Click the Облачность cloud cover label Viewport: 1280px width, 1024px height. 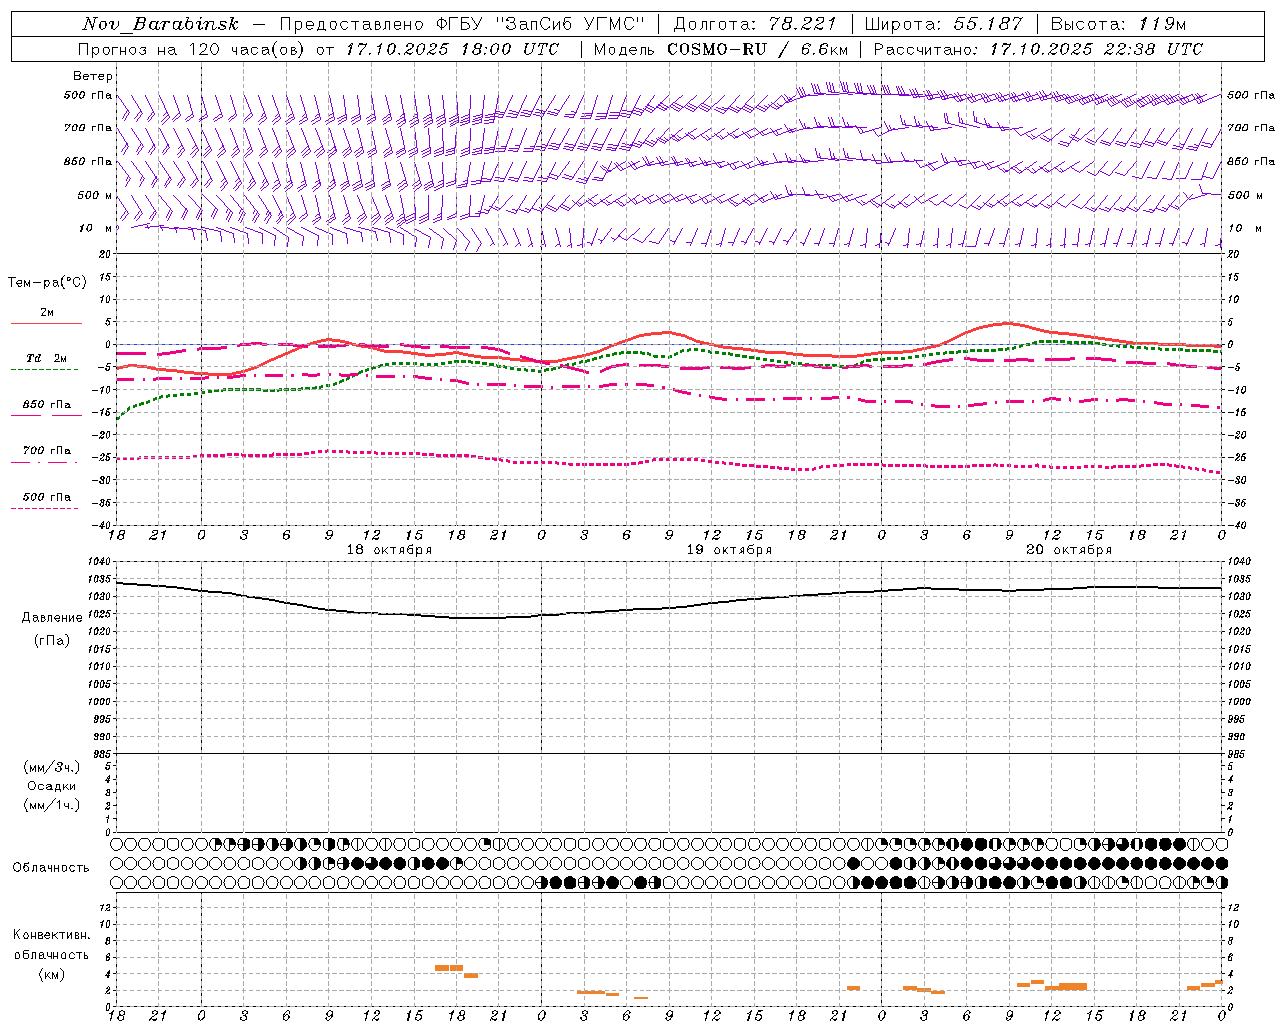pos(51,867)
